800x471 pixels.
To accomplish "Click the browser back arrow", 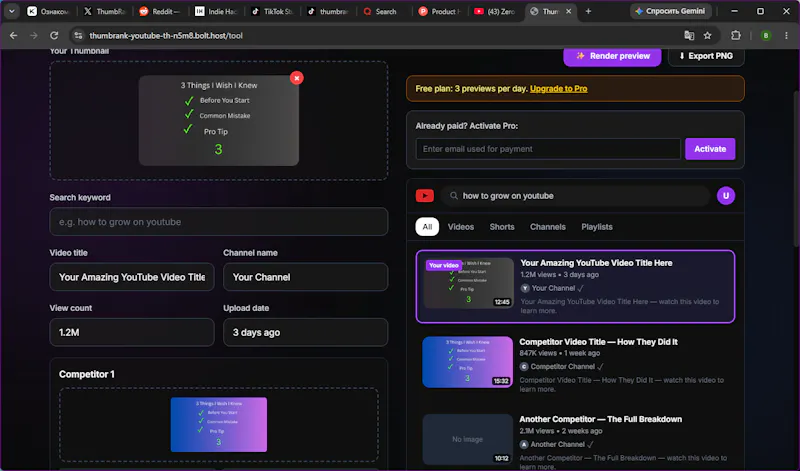I will pyautogui.click(x=14, y=35).
